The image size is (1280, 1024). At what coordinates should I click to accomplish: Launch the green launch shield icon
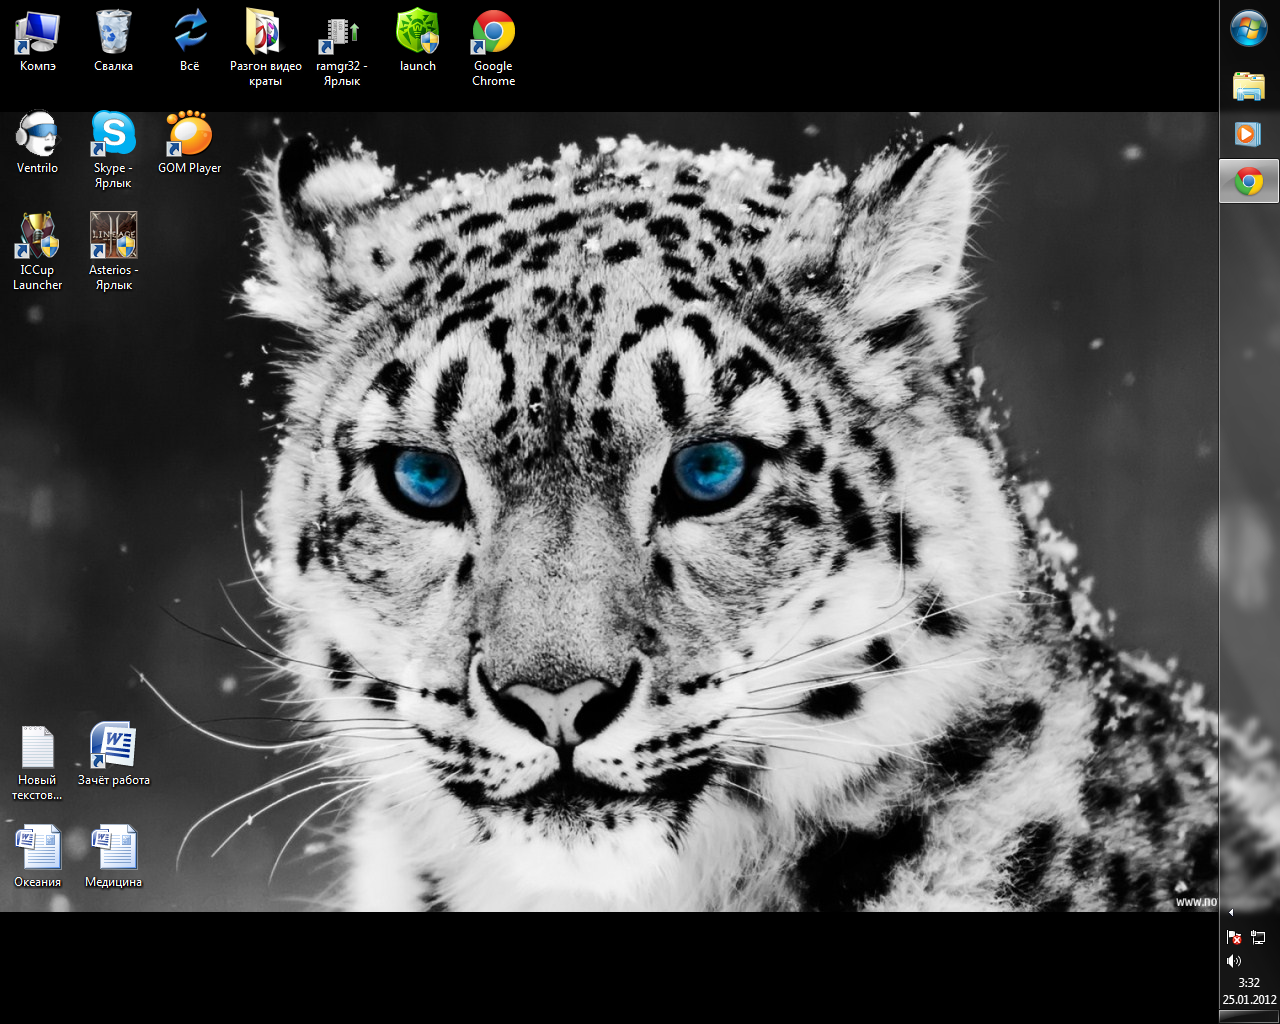click(x=418, y=32)
